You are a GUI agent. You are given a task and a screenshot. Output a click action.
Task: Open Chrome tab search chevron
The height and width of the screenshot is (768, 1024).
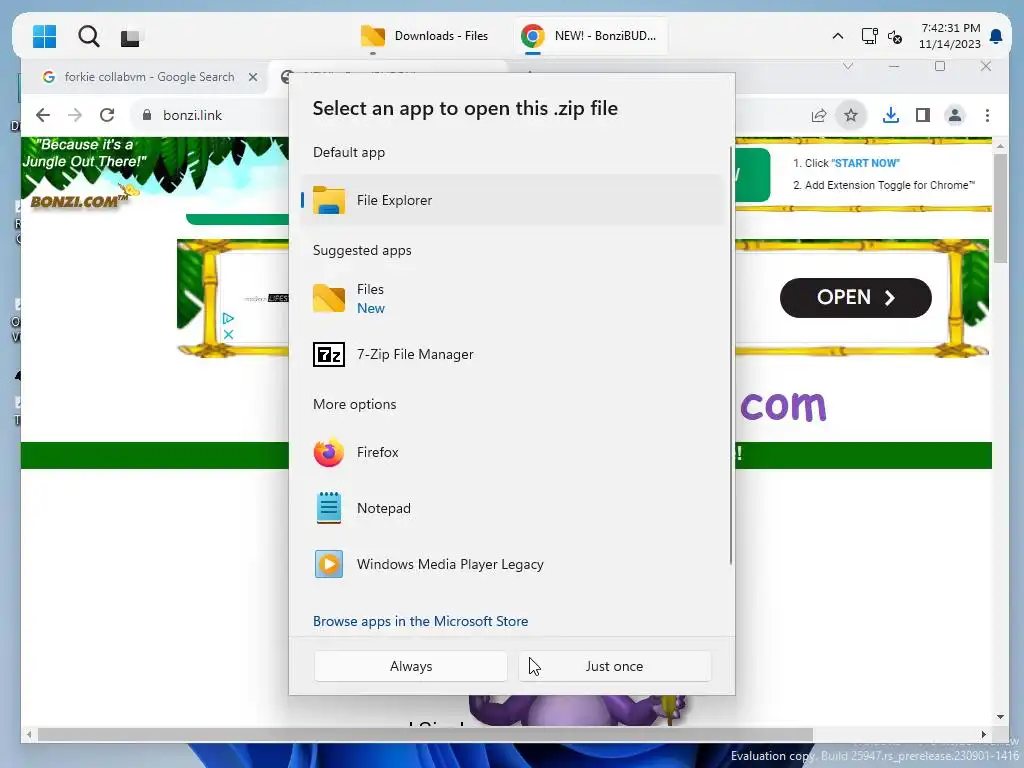pos(848,66)
